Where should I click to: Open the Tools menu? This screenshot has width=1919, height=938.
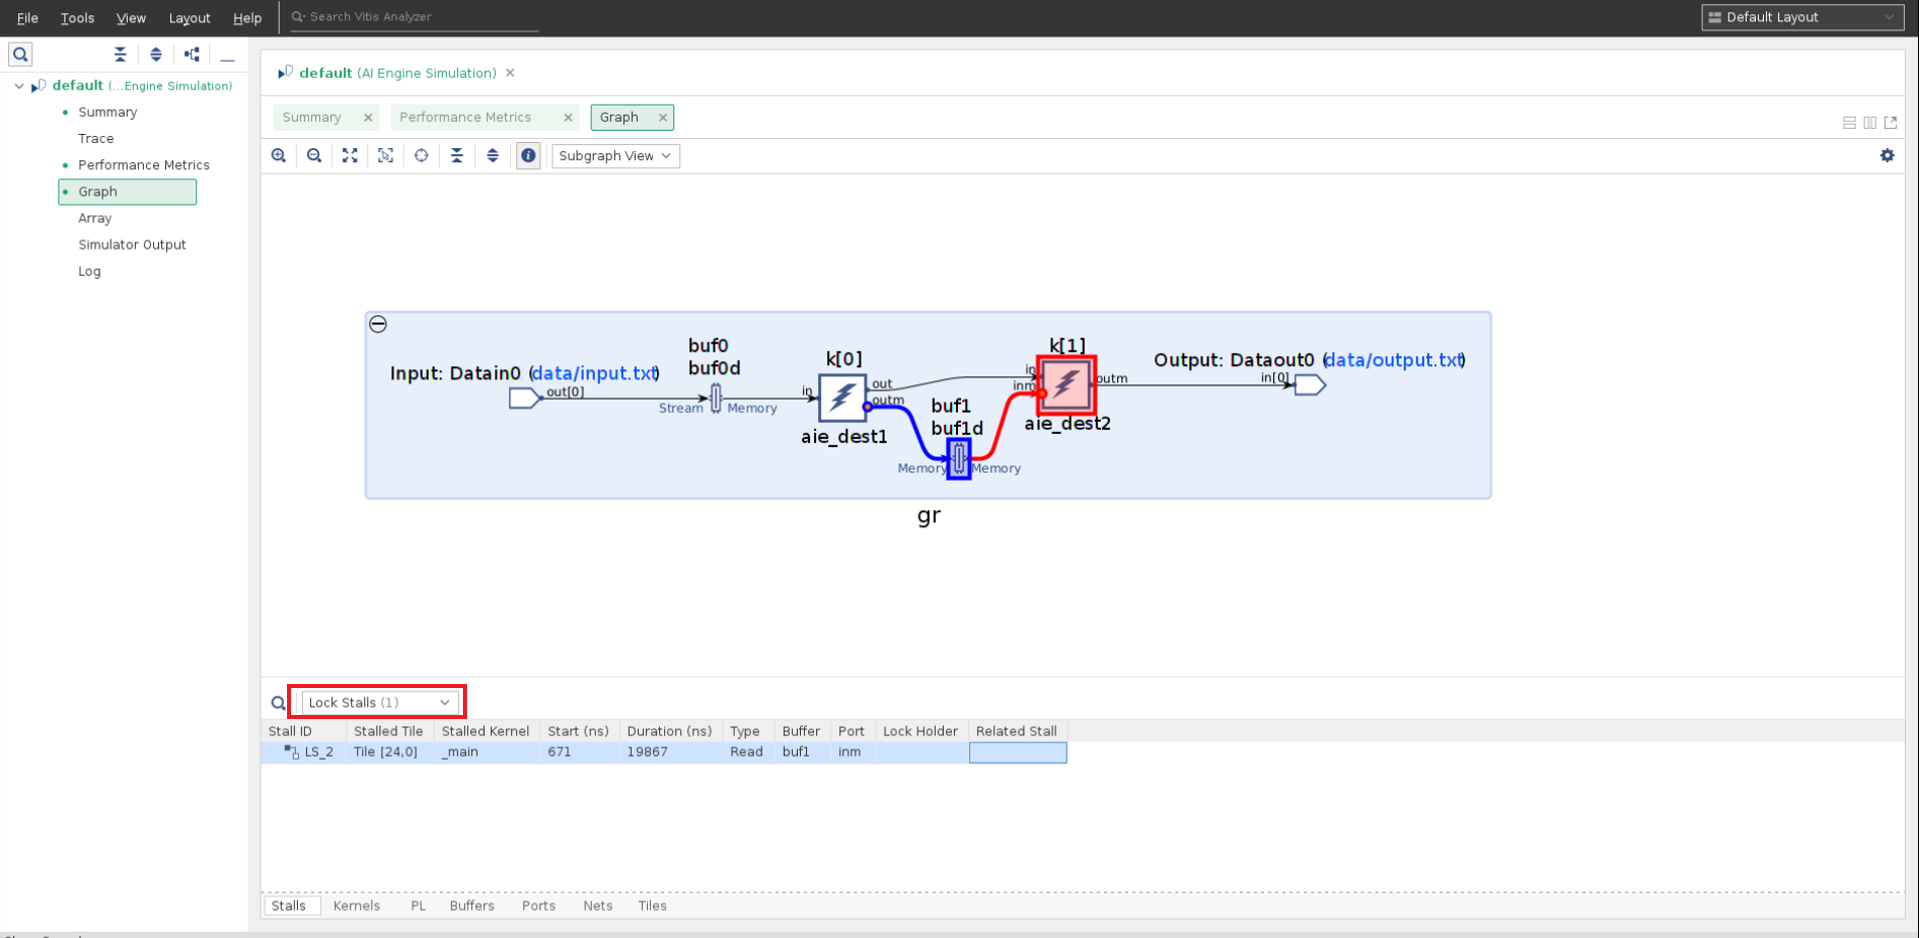pyautogui.click(x=77, y=18)
